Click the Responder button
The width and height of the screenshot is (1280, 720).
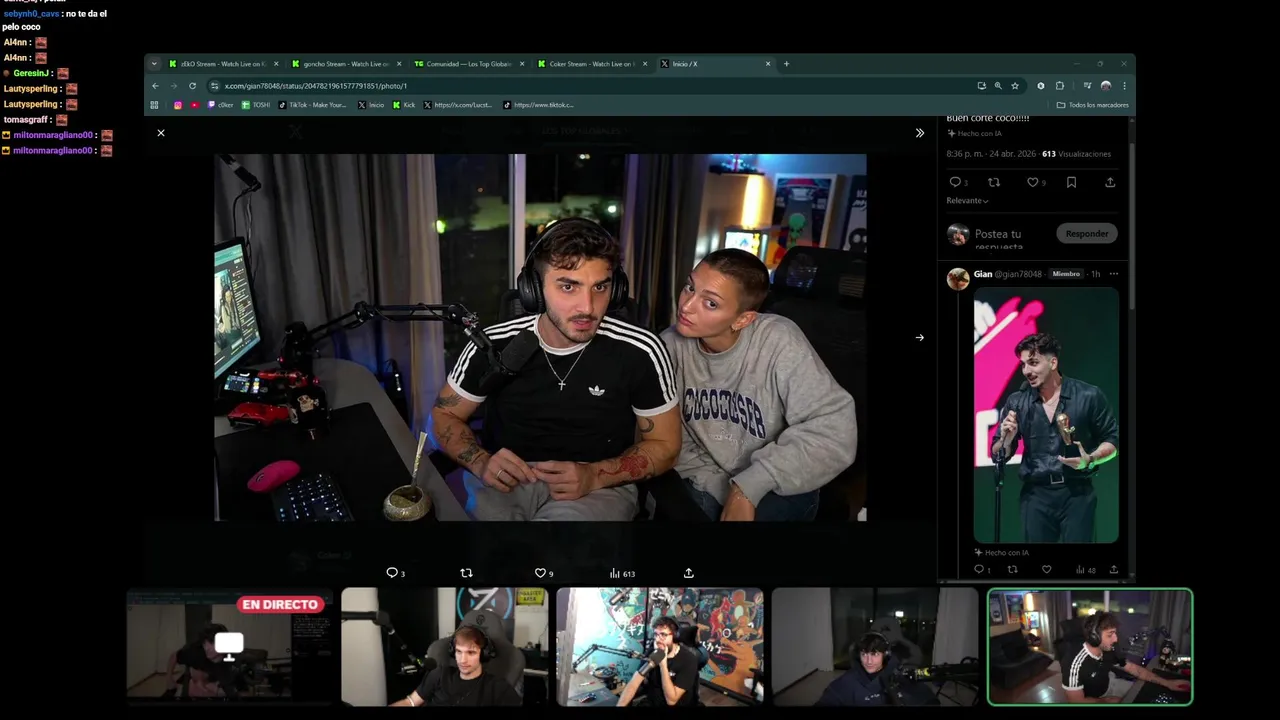[1087, 234]
